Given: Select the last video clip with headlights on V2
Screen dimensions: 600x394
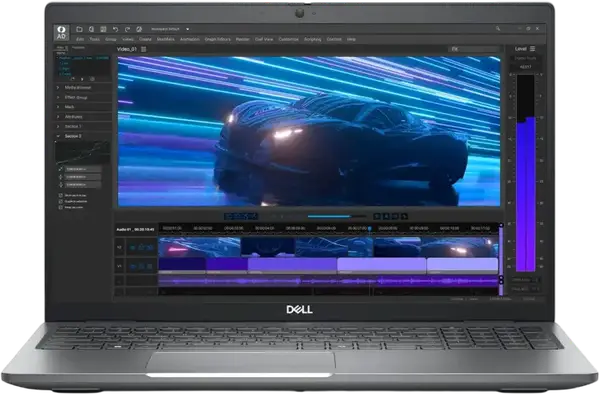Looking at the screenshot, I should [x=459, y=247].
